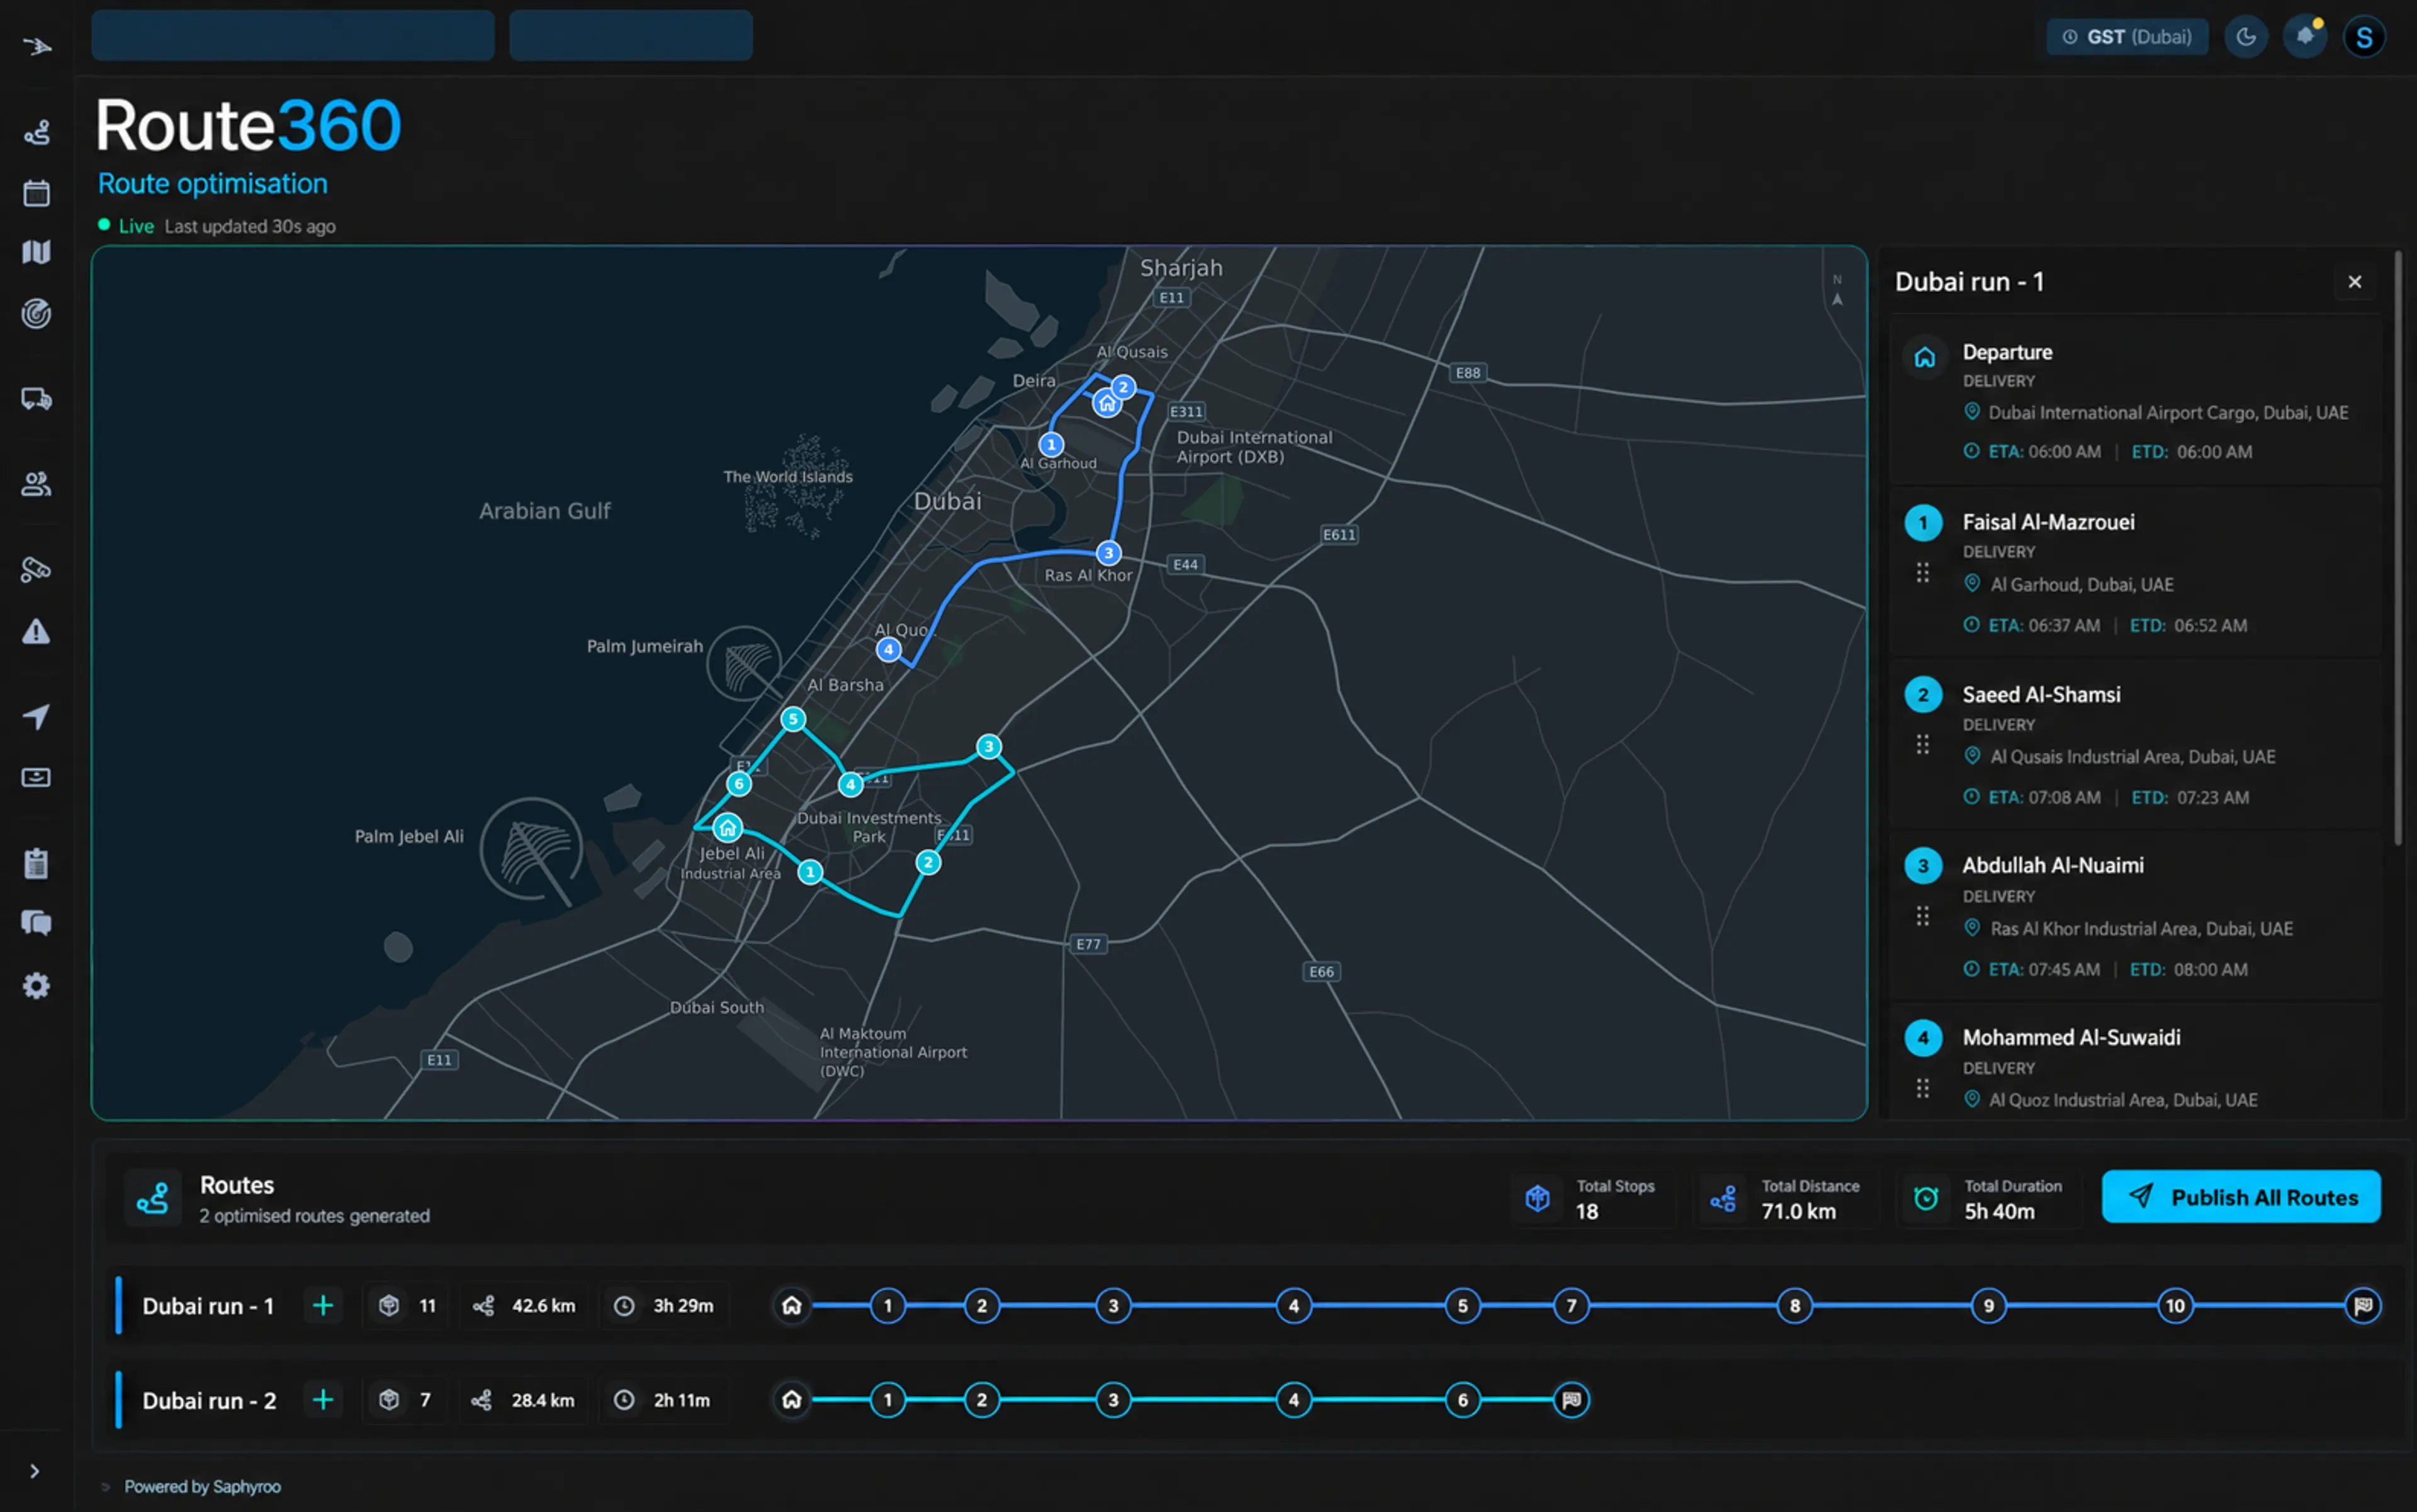Open the calendar icon in sidebar
The width and height of the screenshot is (2417, 1512).
pyautogui.click(x=37, y=192)
